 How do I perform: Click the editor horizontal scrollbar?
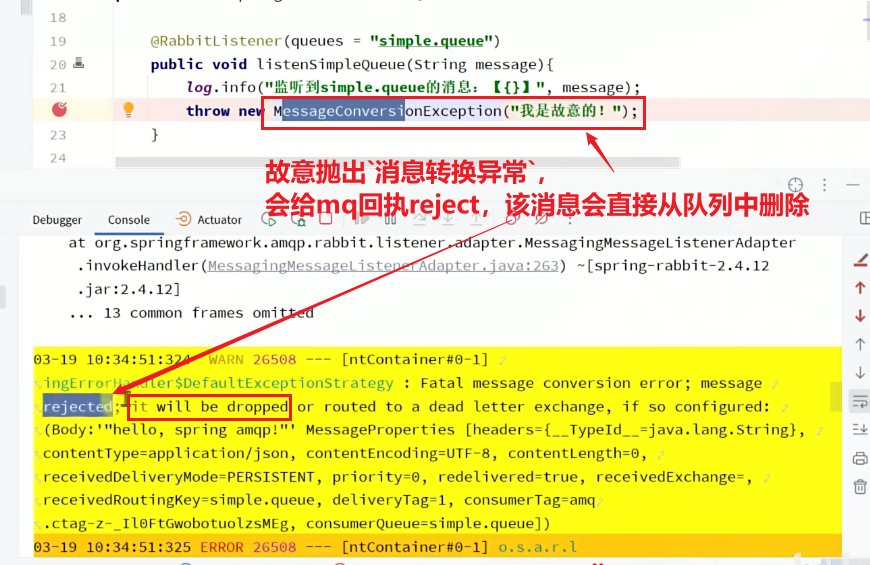point(397,162)
